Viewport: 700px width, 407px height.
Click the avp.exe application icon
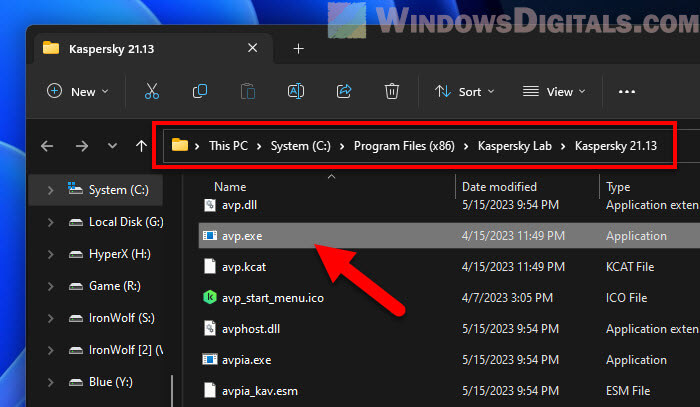click(x=210, y=236)
